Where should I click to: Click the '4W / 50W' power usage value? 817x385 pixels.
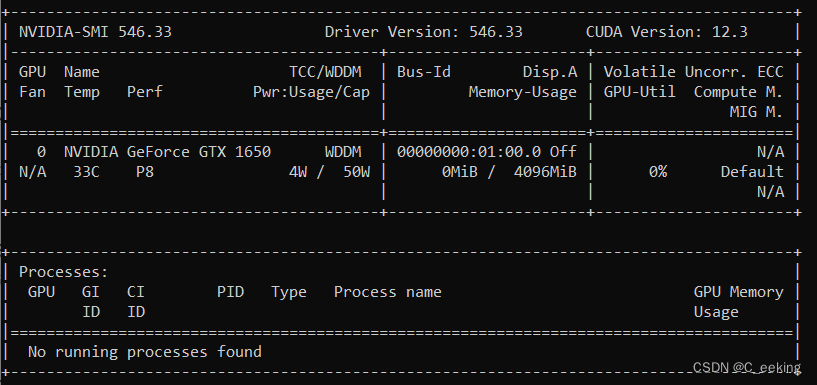[x=329, y=172]
